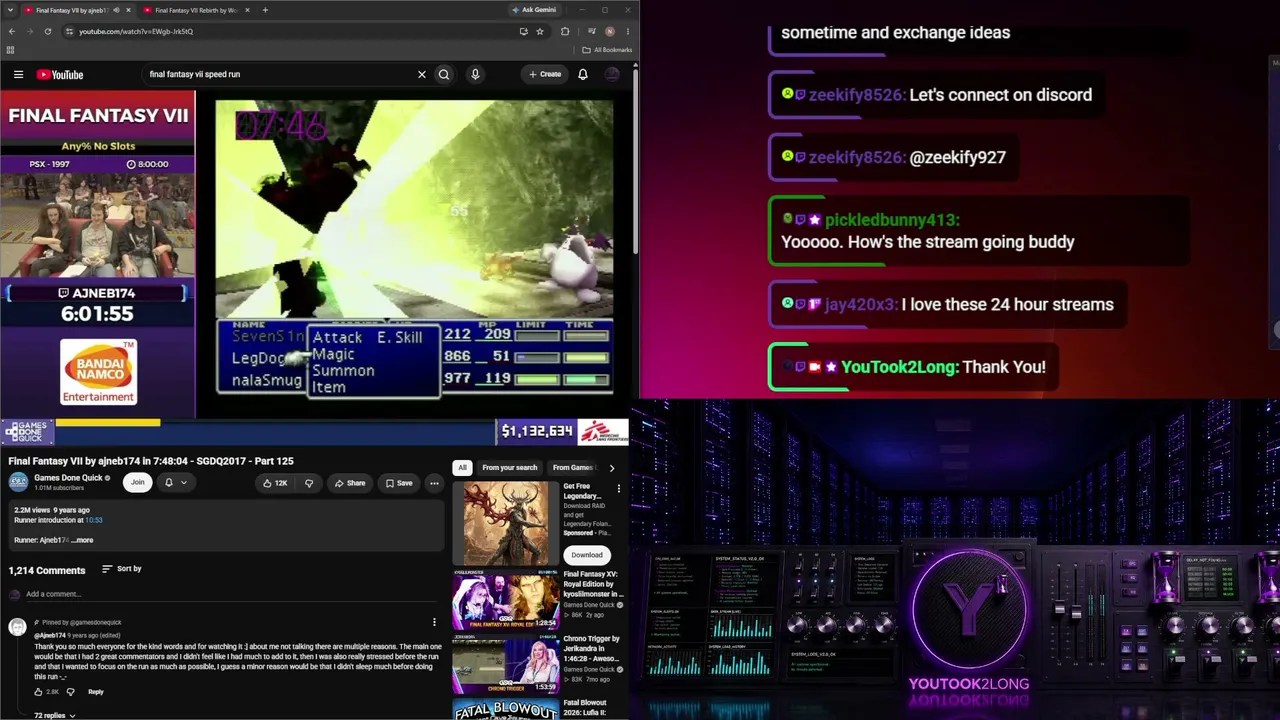Open options for the sponsored RAID ad
This screenshot has height=720, width=1280.
(618, 489)
